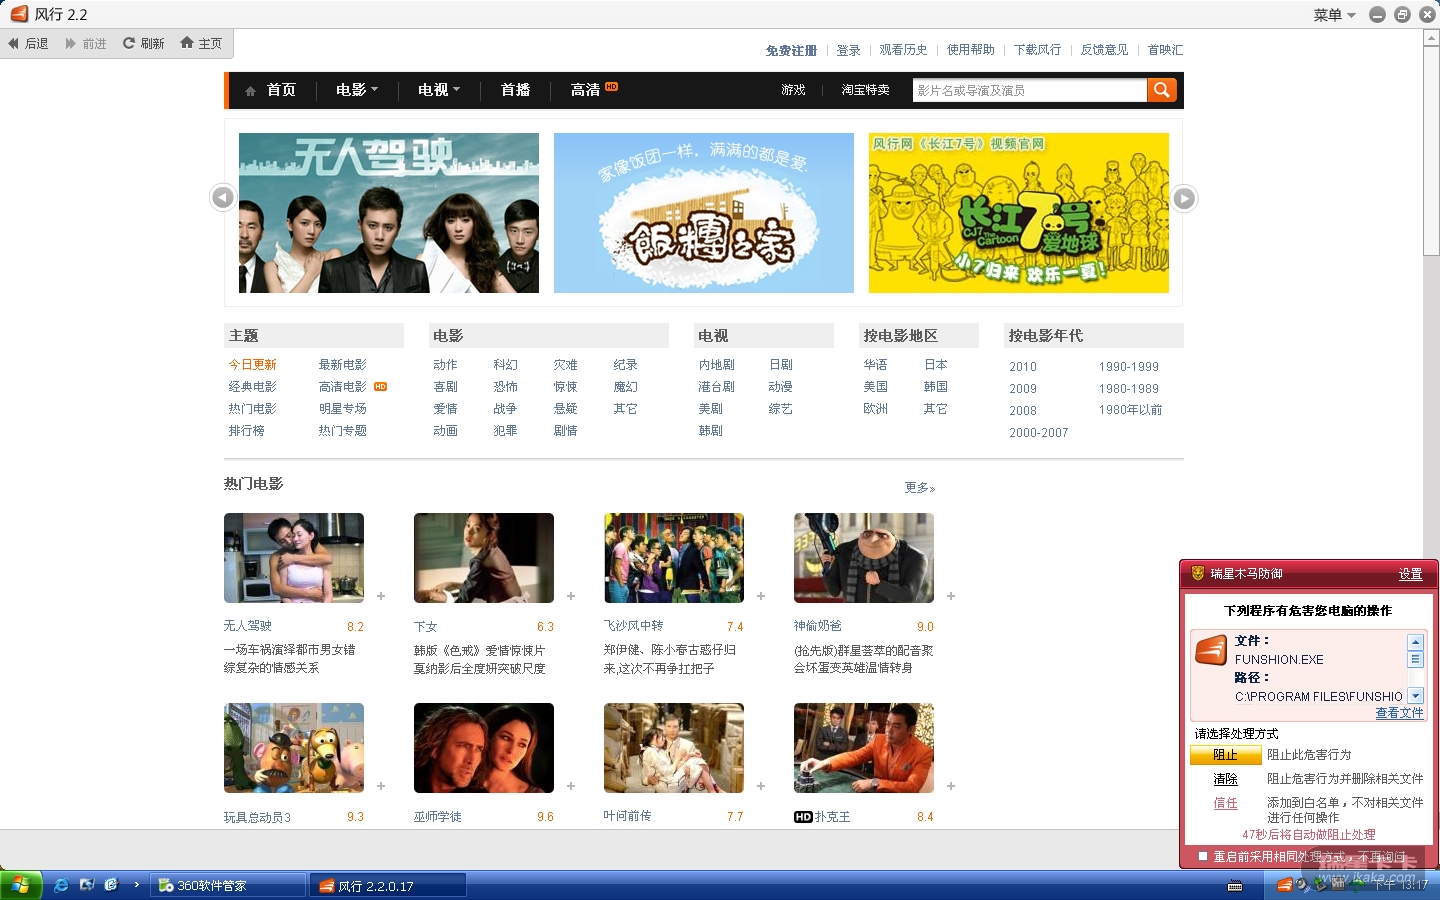Open the 使用帮助 help link
Screen dimensions: 1440x900
point(970,50)
